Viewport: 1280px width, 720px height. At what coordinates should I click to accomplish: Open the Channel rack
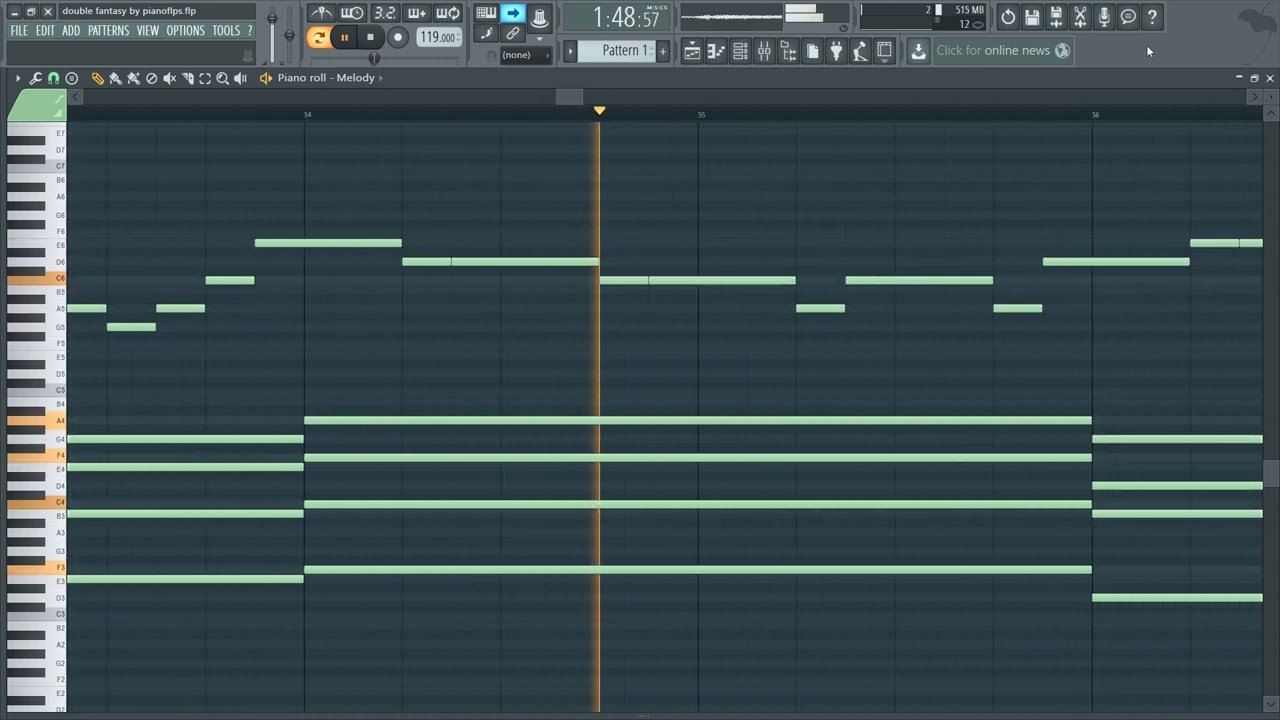pyautogui.click(x=740, y=51)
